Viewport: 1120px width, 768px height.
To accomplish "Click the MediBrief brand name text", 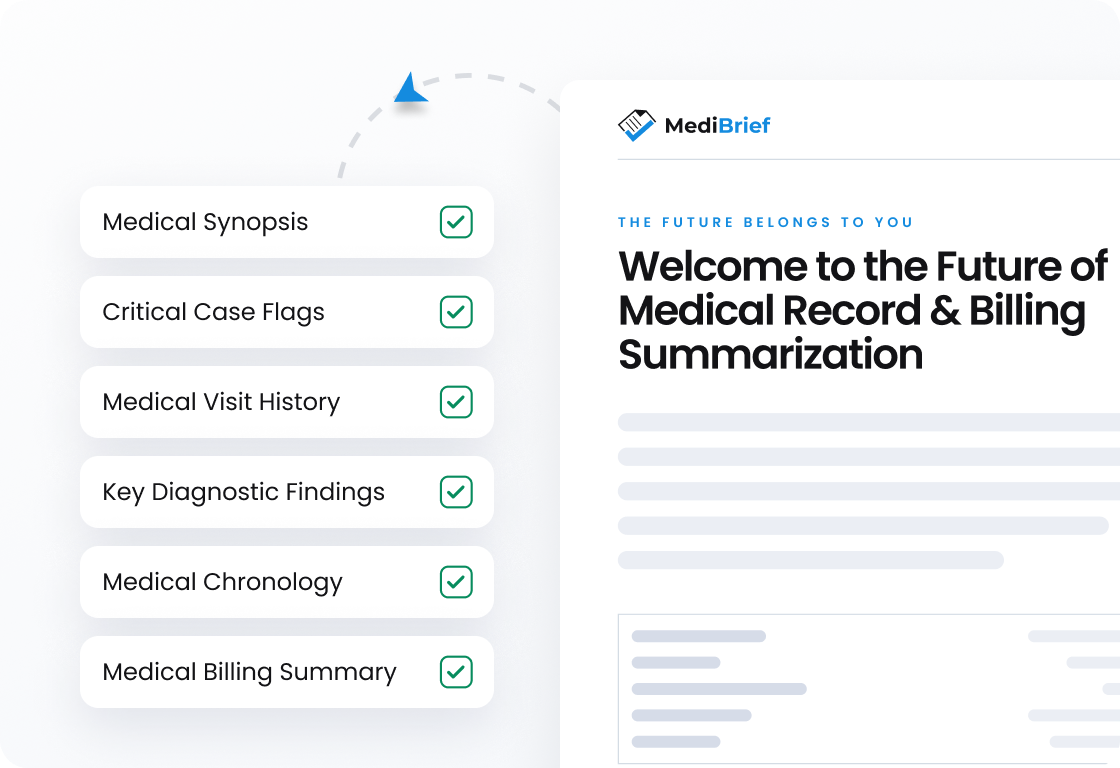I will click(717, 125).
